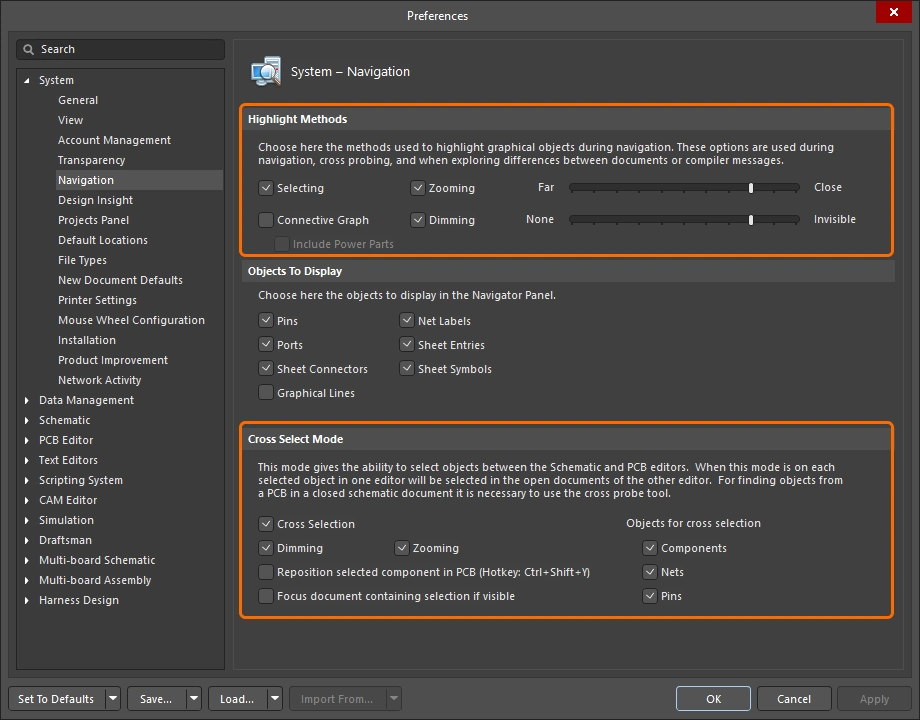The image size is (920, 720).
Task: Select Network Activity in the tree
Action: (x=100, y=380)
